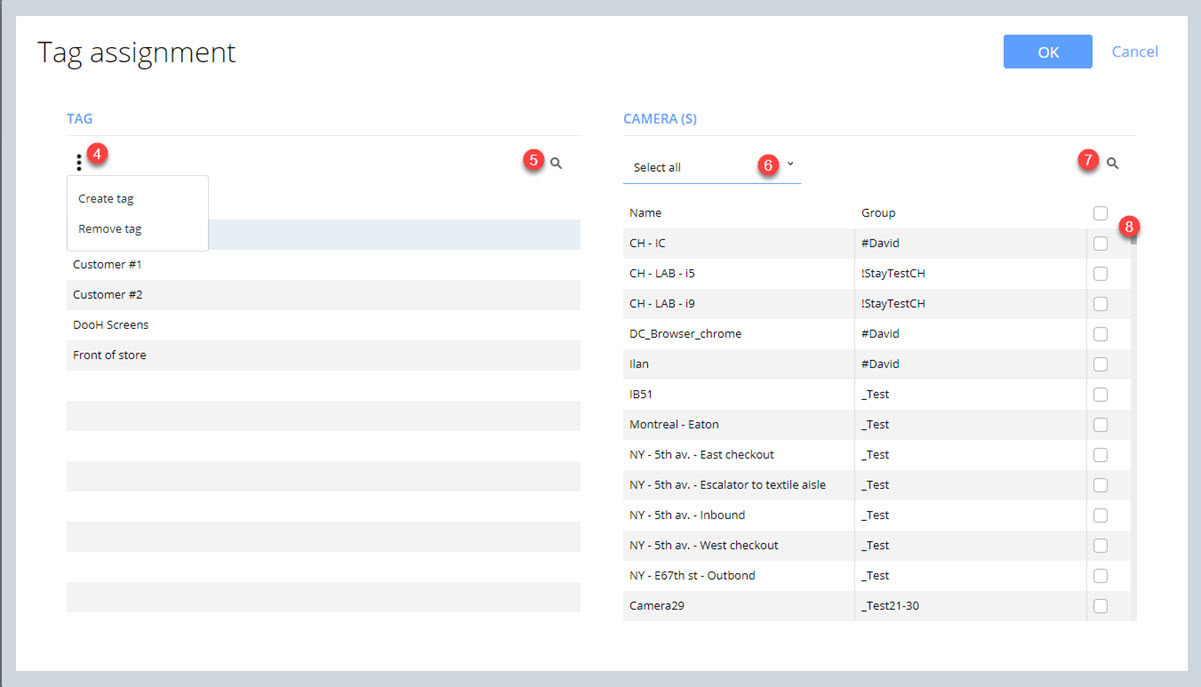
Task: Confirm with the OK button
Action: 1048,52
